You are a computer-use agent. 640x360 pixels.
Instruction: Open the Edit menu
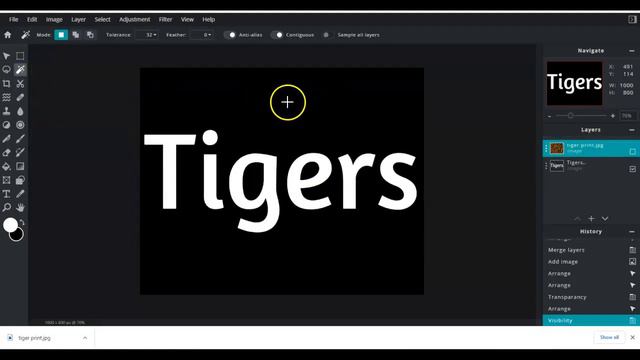tap(32, 20)
